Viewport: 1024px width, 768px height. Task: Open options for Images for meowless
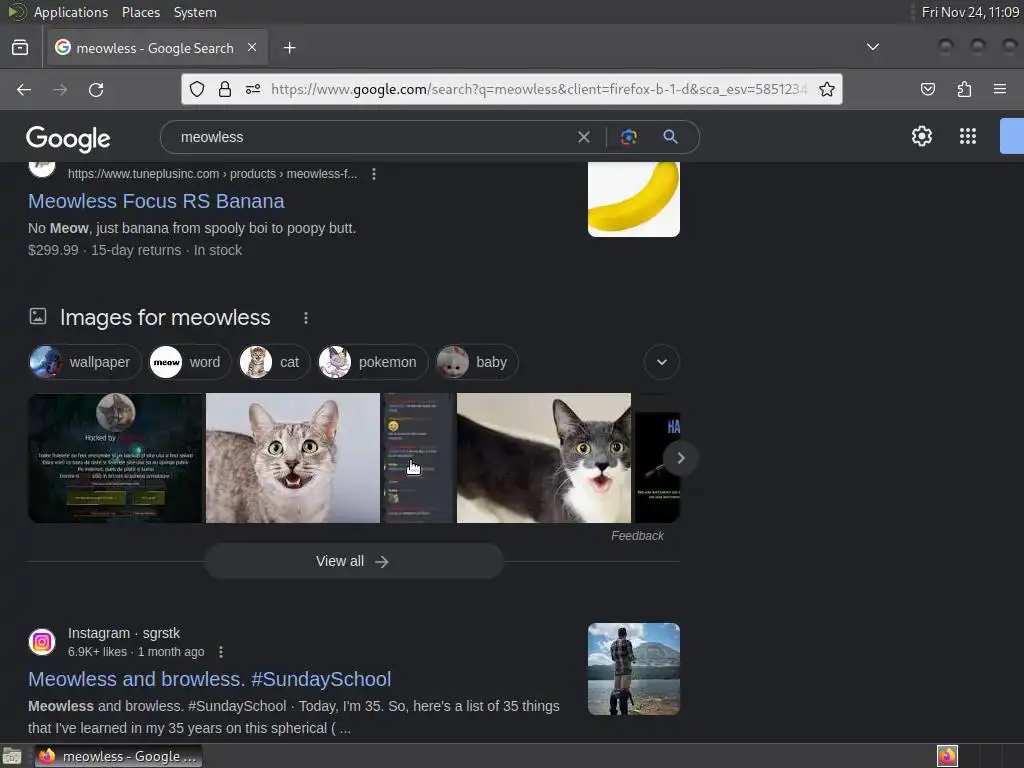[x=306, y=318]
